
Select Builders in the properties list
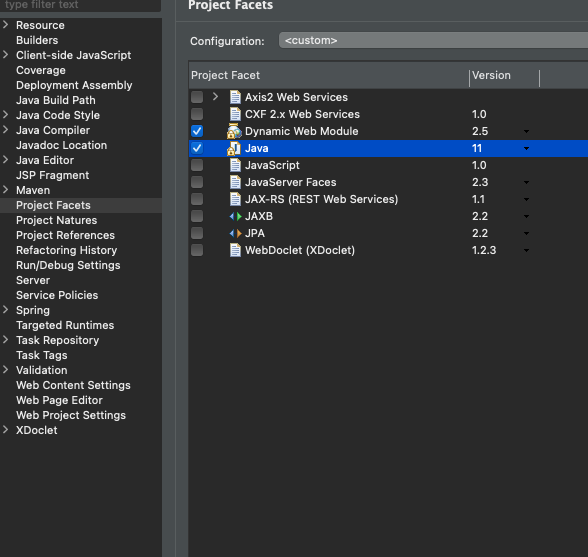point(37,40)
